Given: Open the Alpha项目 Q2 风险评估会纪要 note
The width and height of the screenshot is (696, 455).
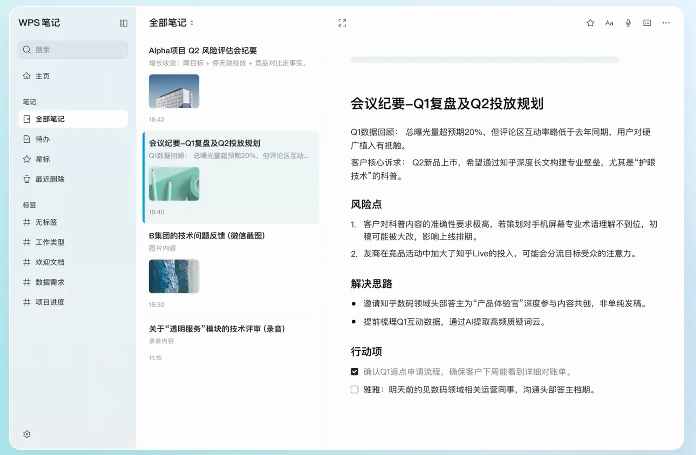Looking at the screenshot, I should tap(230, 84).
